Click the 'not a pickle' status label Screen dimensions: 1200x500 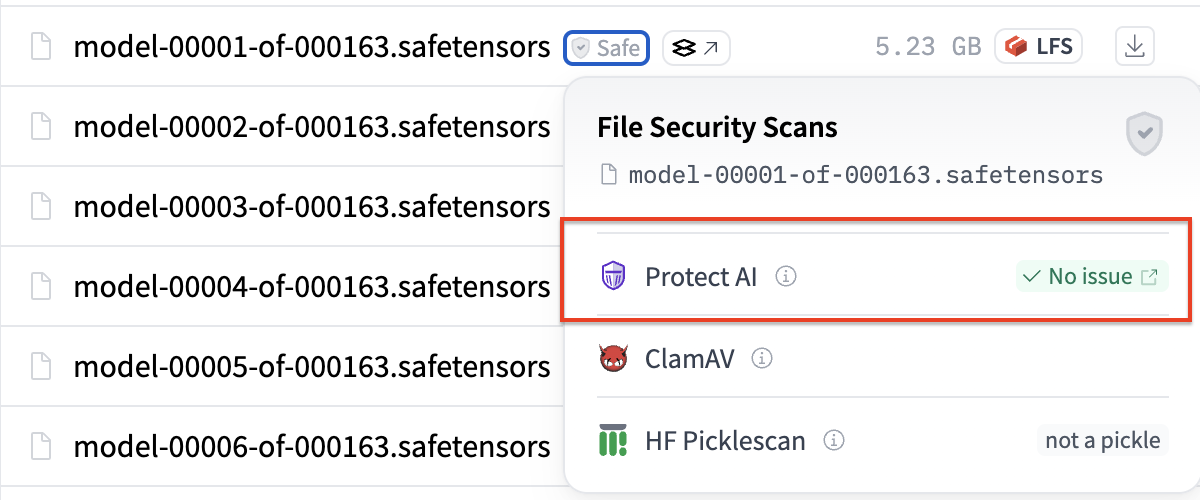(x=1103, y=440)
